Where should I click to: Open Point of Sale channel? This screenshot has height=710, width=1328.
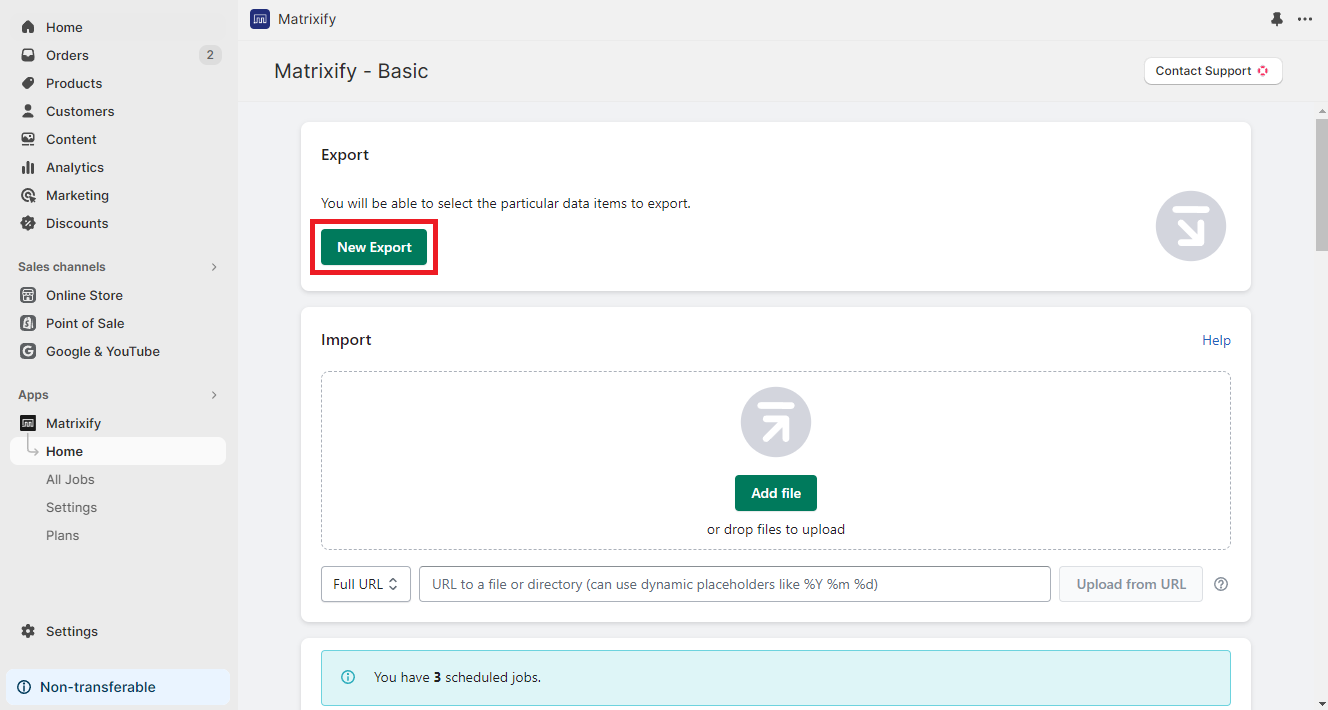[85, 323]
